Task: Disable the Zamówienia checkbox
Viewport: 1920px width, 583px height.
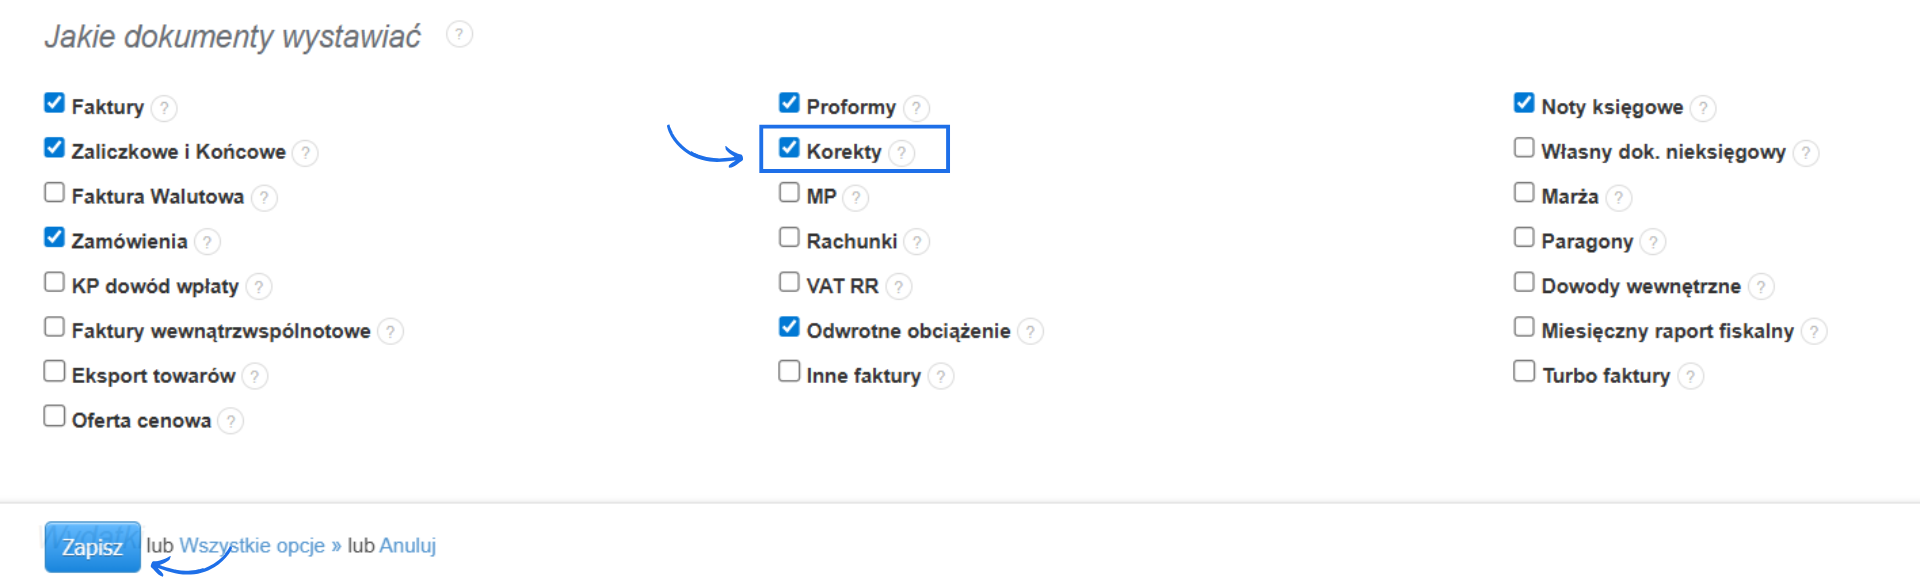Action: point(54,238)
